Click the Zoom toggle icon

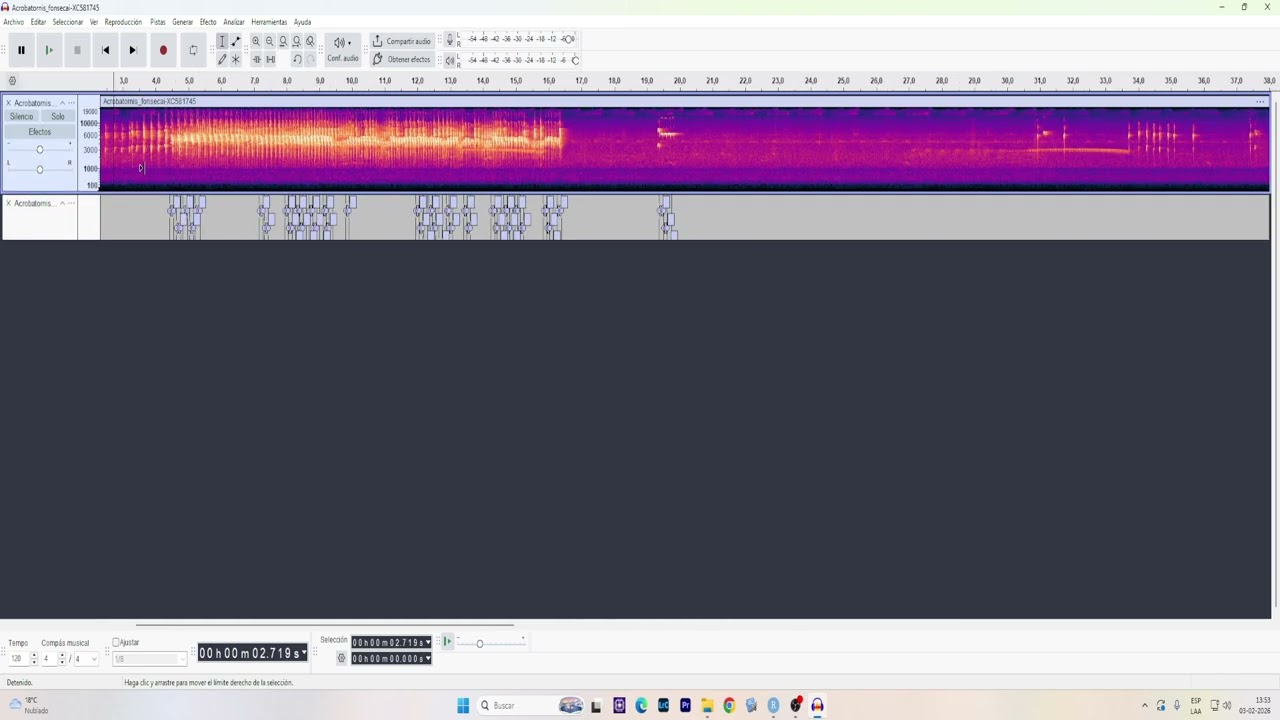[310, 41]
